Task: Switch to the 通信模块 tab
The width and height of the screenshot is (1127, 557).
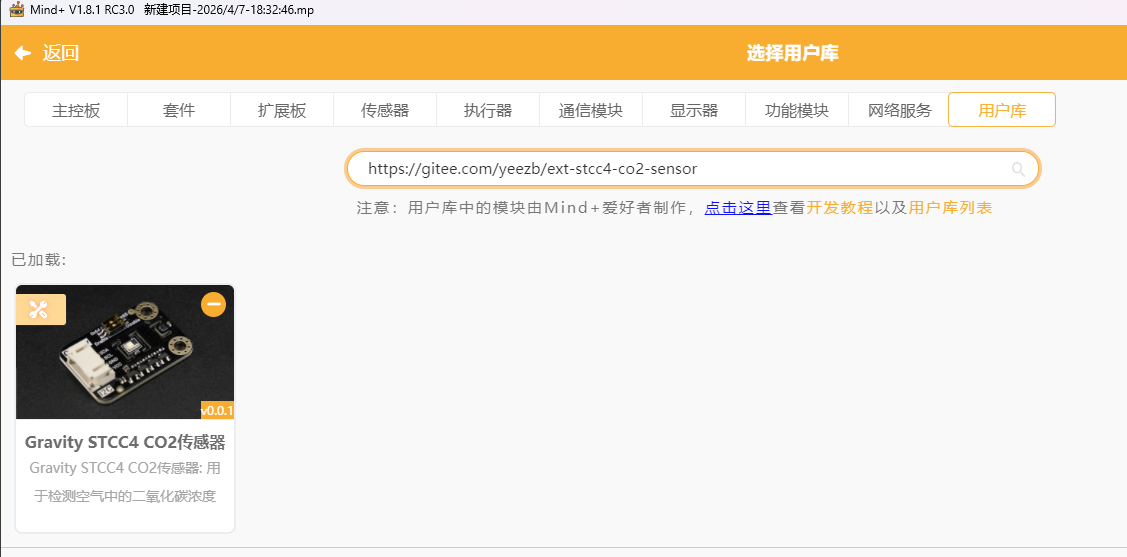Action: coord(591,110)
